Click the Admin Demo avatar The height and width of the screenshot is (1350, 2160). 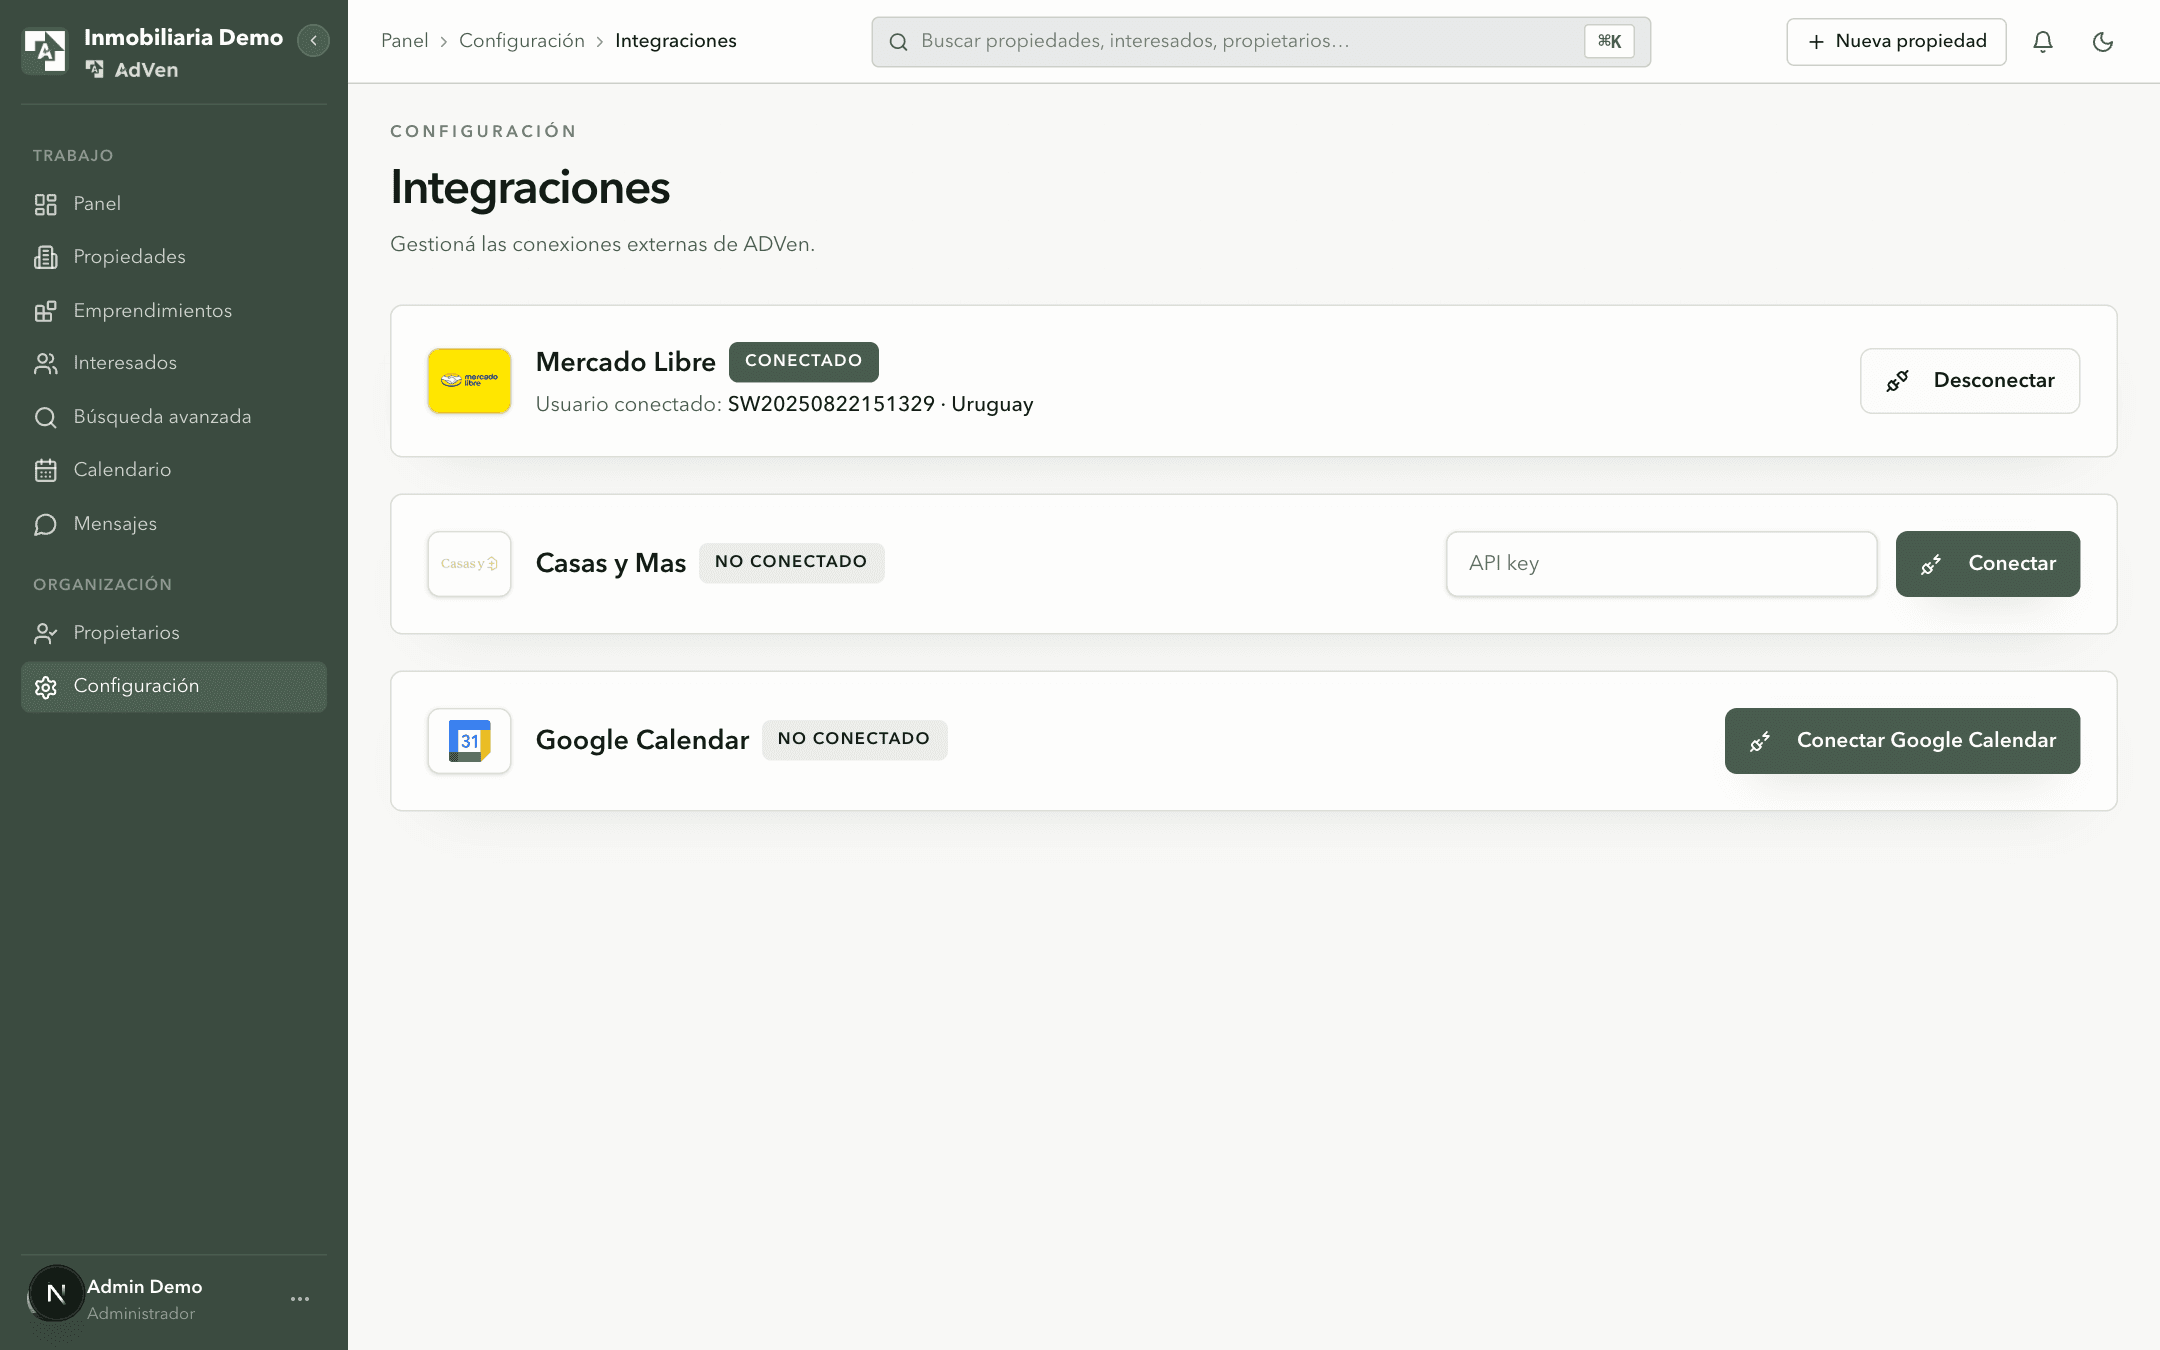56,1294
